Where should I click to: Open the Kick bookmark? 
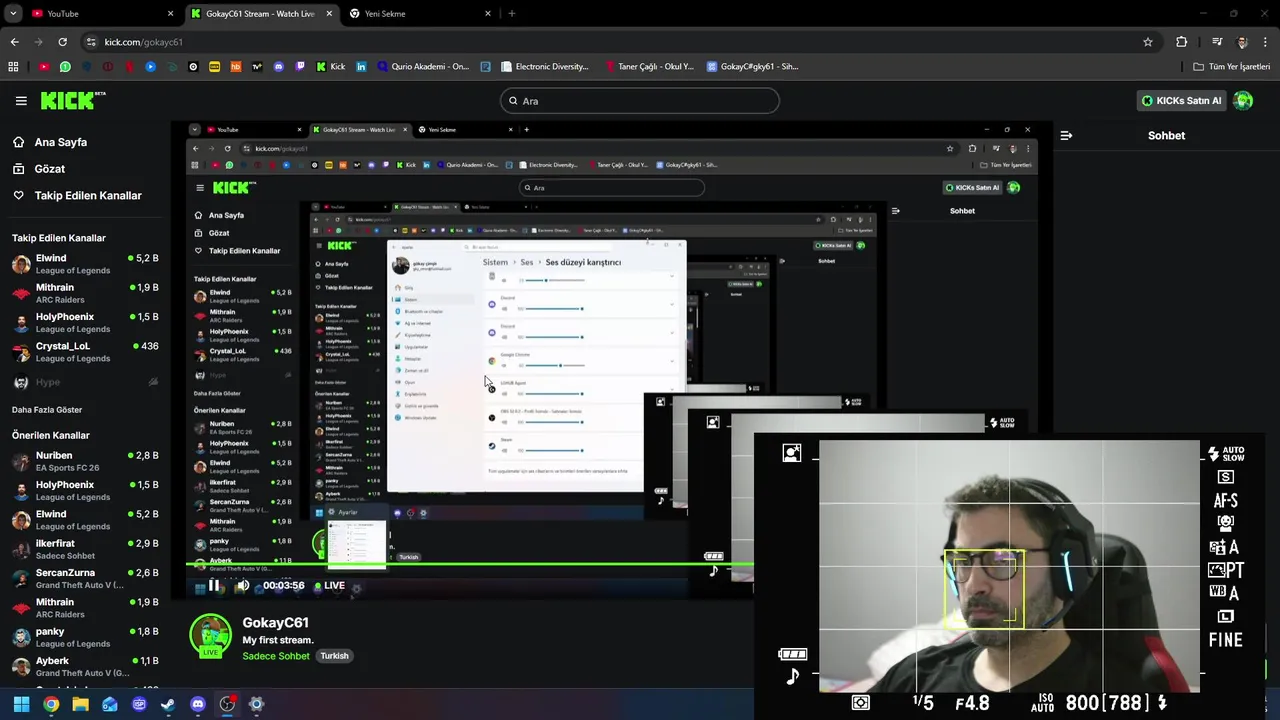331,67
